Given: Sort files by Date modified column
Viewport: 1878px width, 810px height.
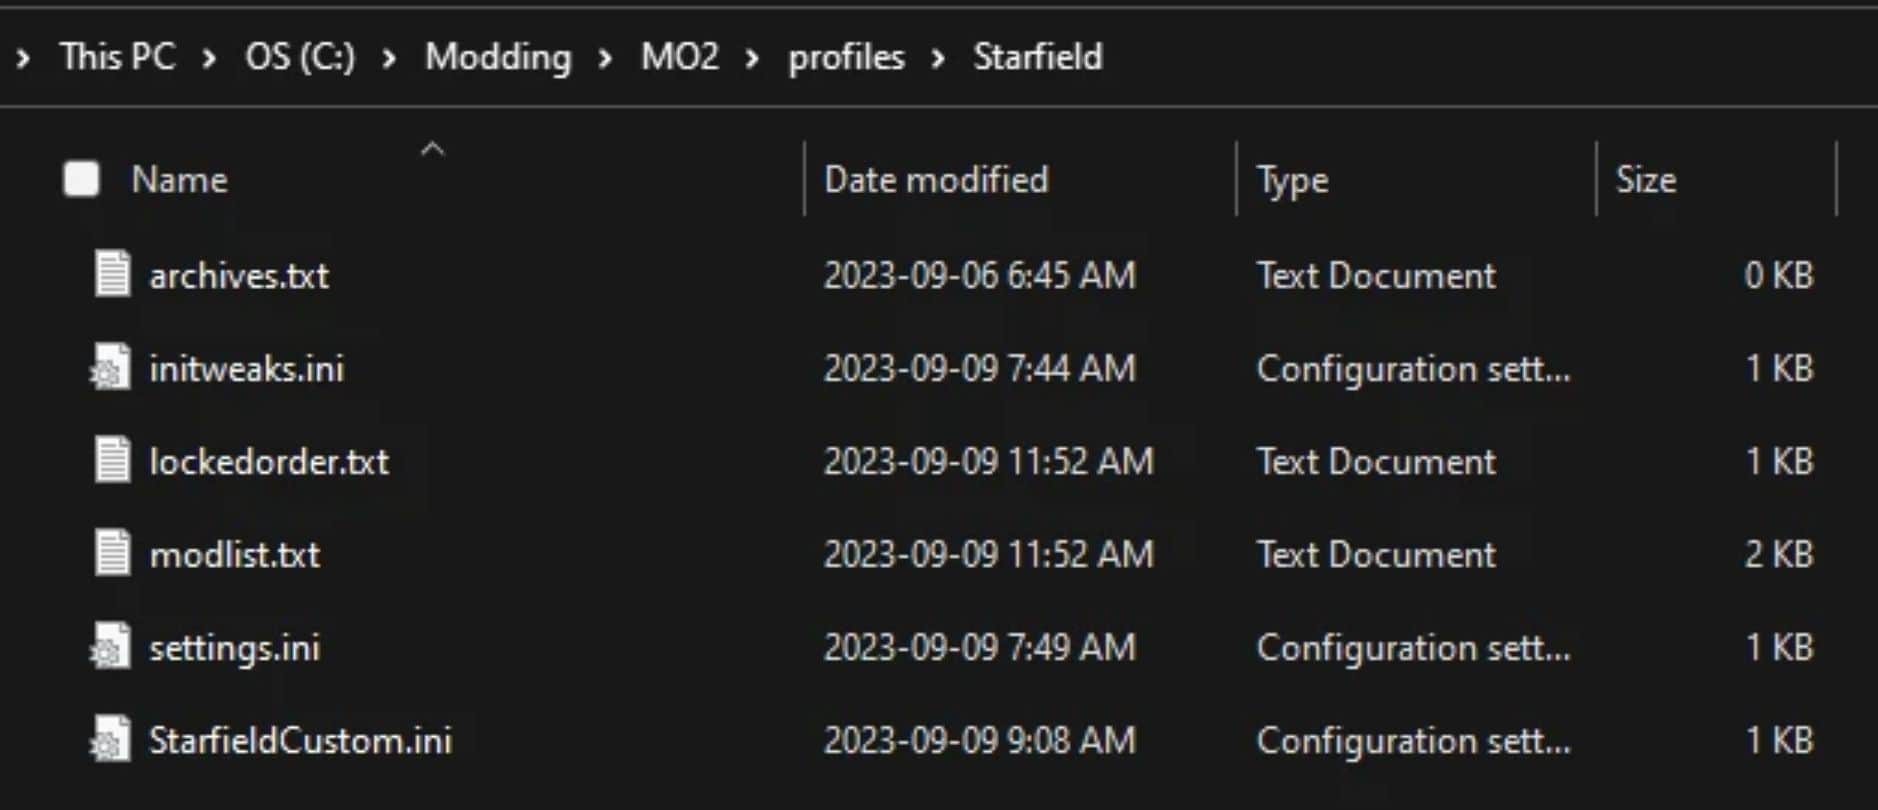Looking at the screenshot, I should point(936,180).
